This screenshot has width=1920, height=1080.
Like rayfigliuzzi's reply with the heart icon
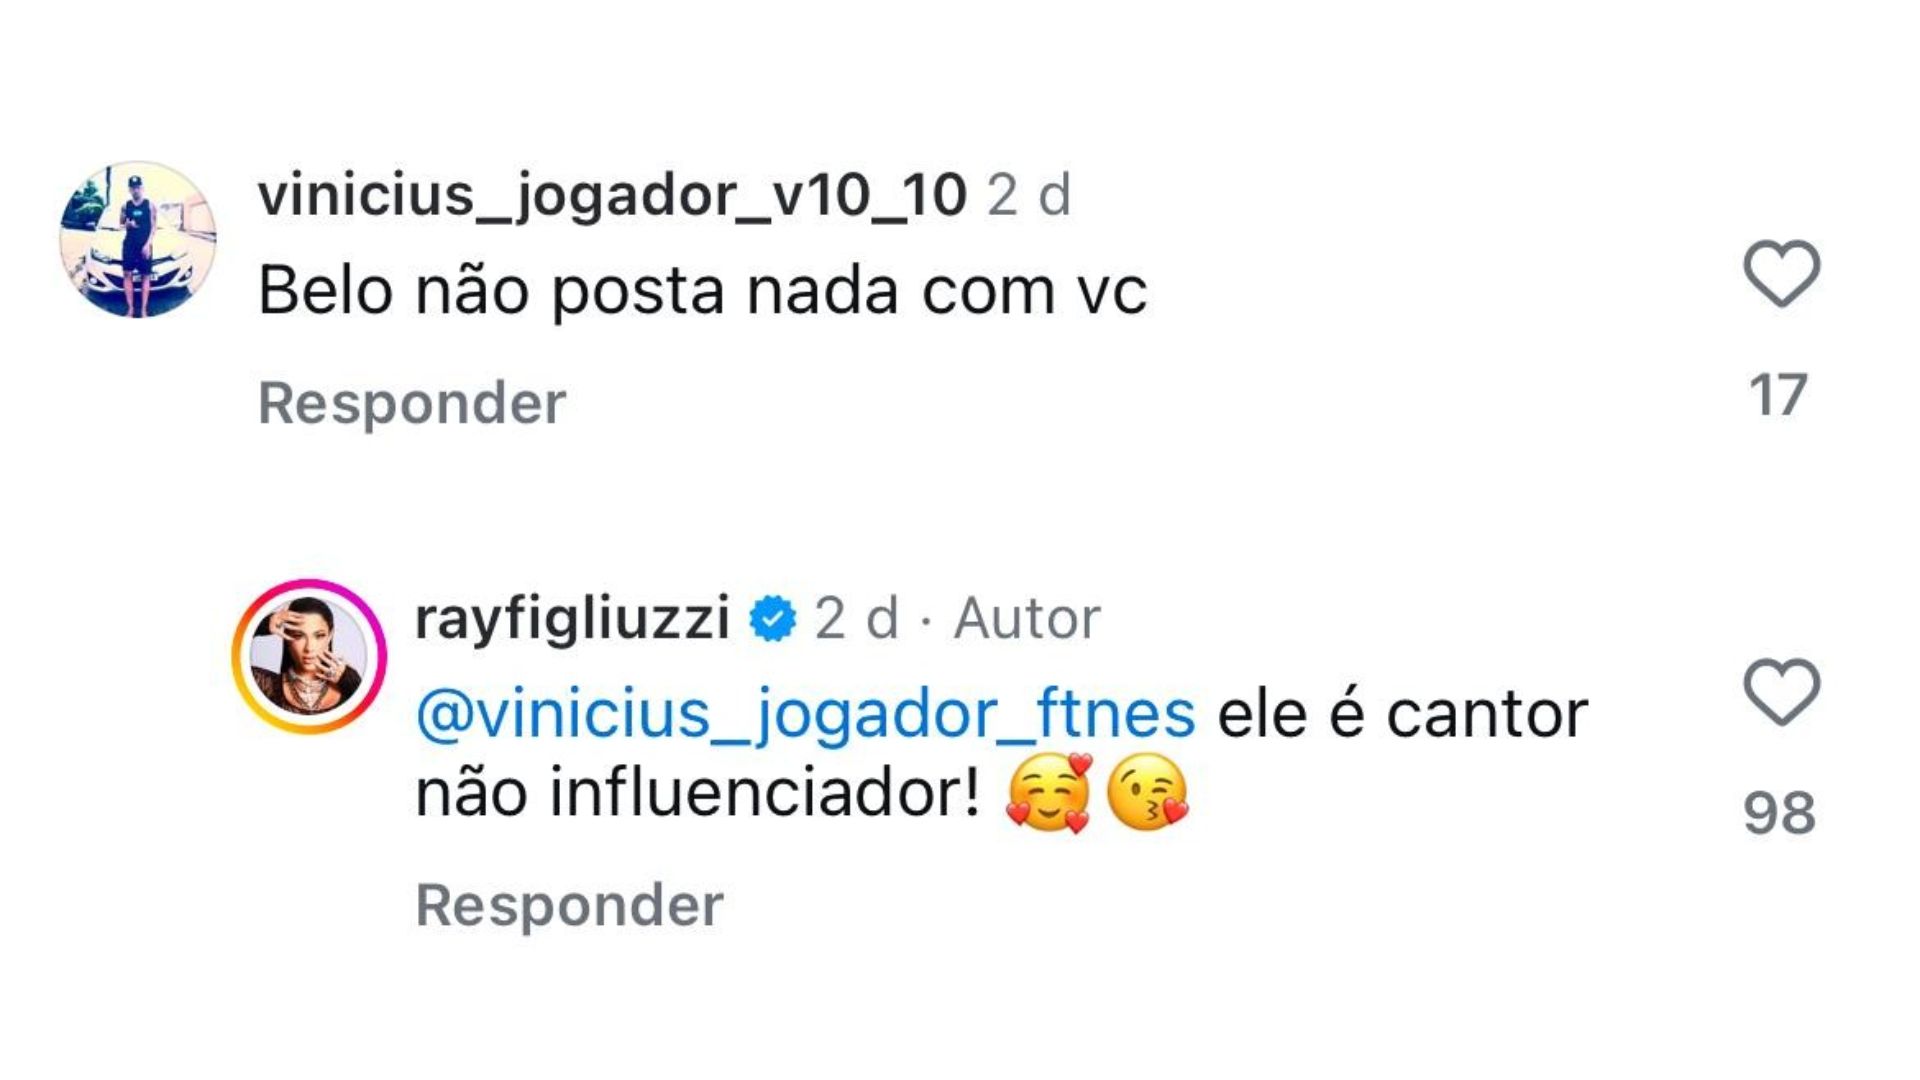point(1781,692)
